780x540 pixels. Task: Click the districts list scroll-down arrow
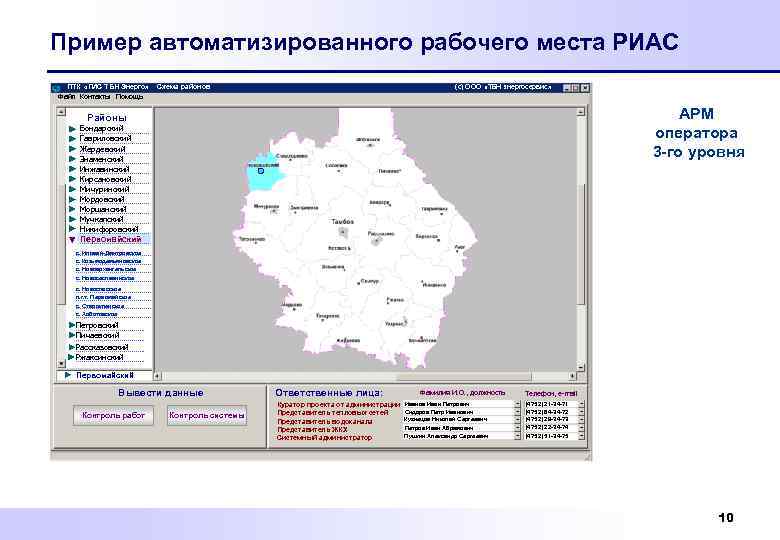pyautogui.click(x=62, y=364)
